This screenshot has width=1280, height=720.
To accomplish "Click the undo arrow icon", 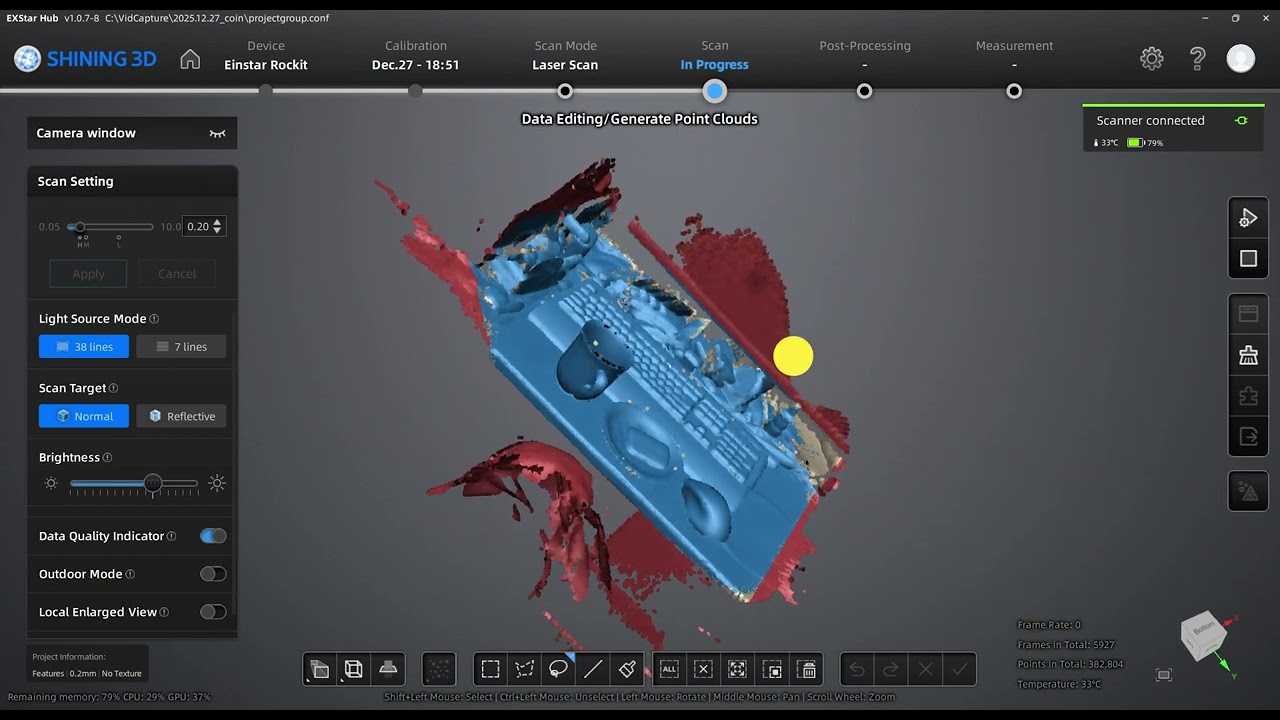I will coord(857,669).
